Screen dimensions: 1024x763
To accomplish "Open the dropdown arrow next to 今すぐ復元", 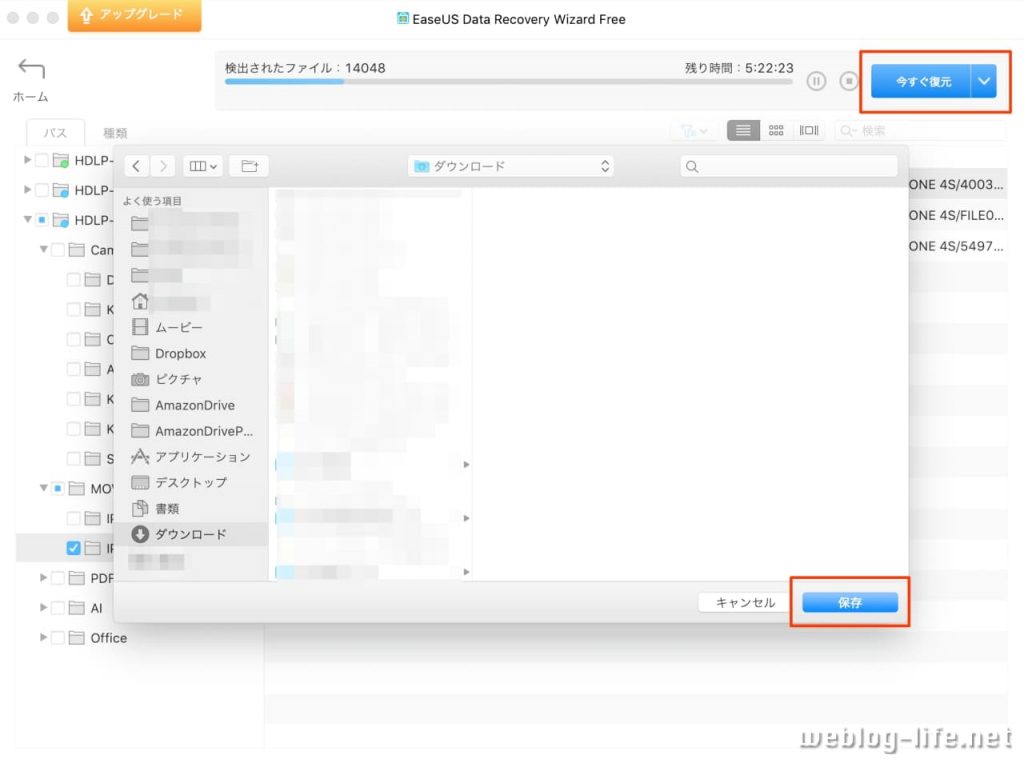I will pyautogui.click(x=984, y=82).
